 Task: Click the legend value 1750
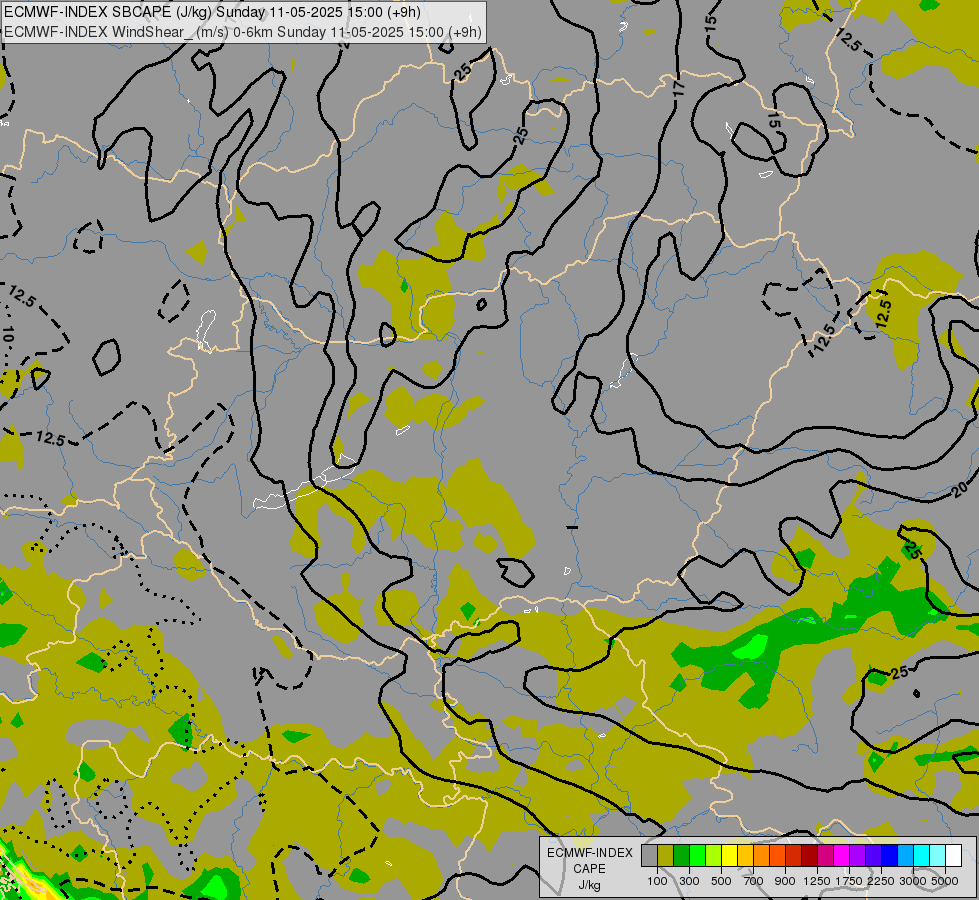(x=849, y=881)
